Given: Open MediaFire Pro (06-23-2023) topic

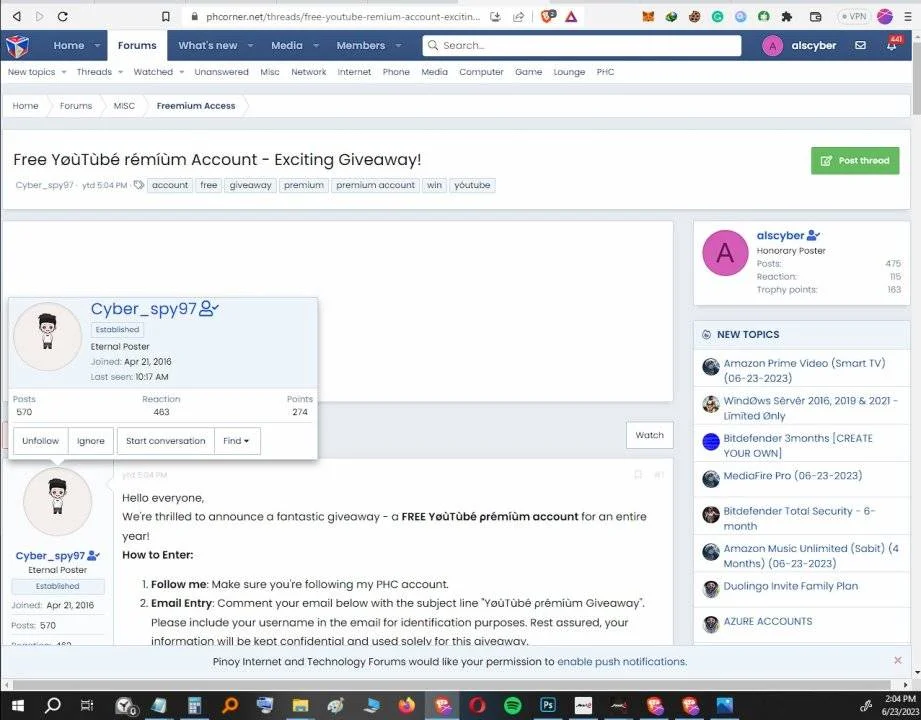Looking at the screenshot, I should (792, 476).
